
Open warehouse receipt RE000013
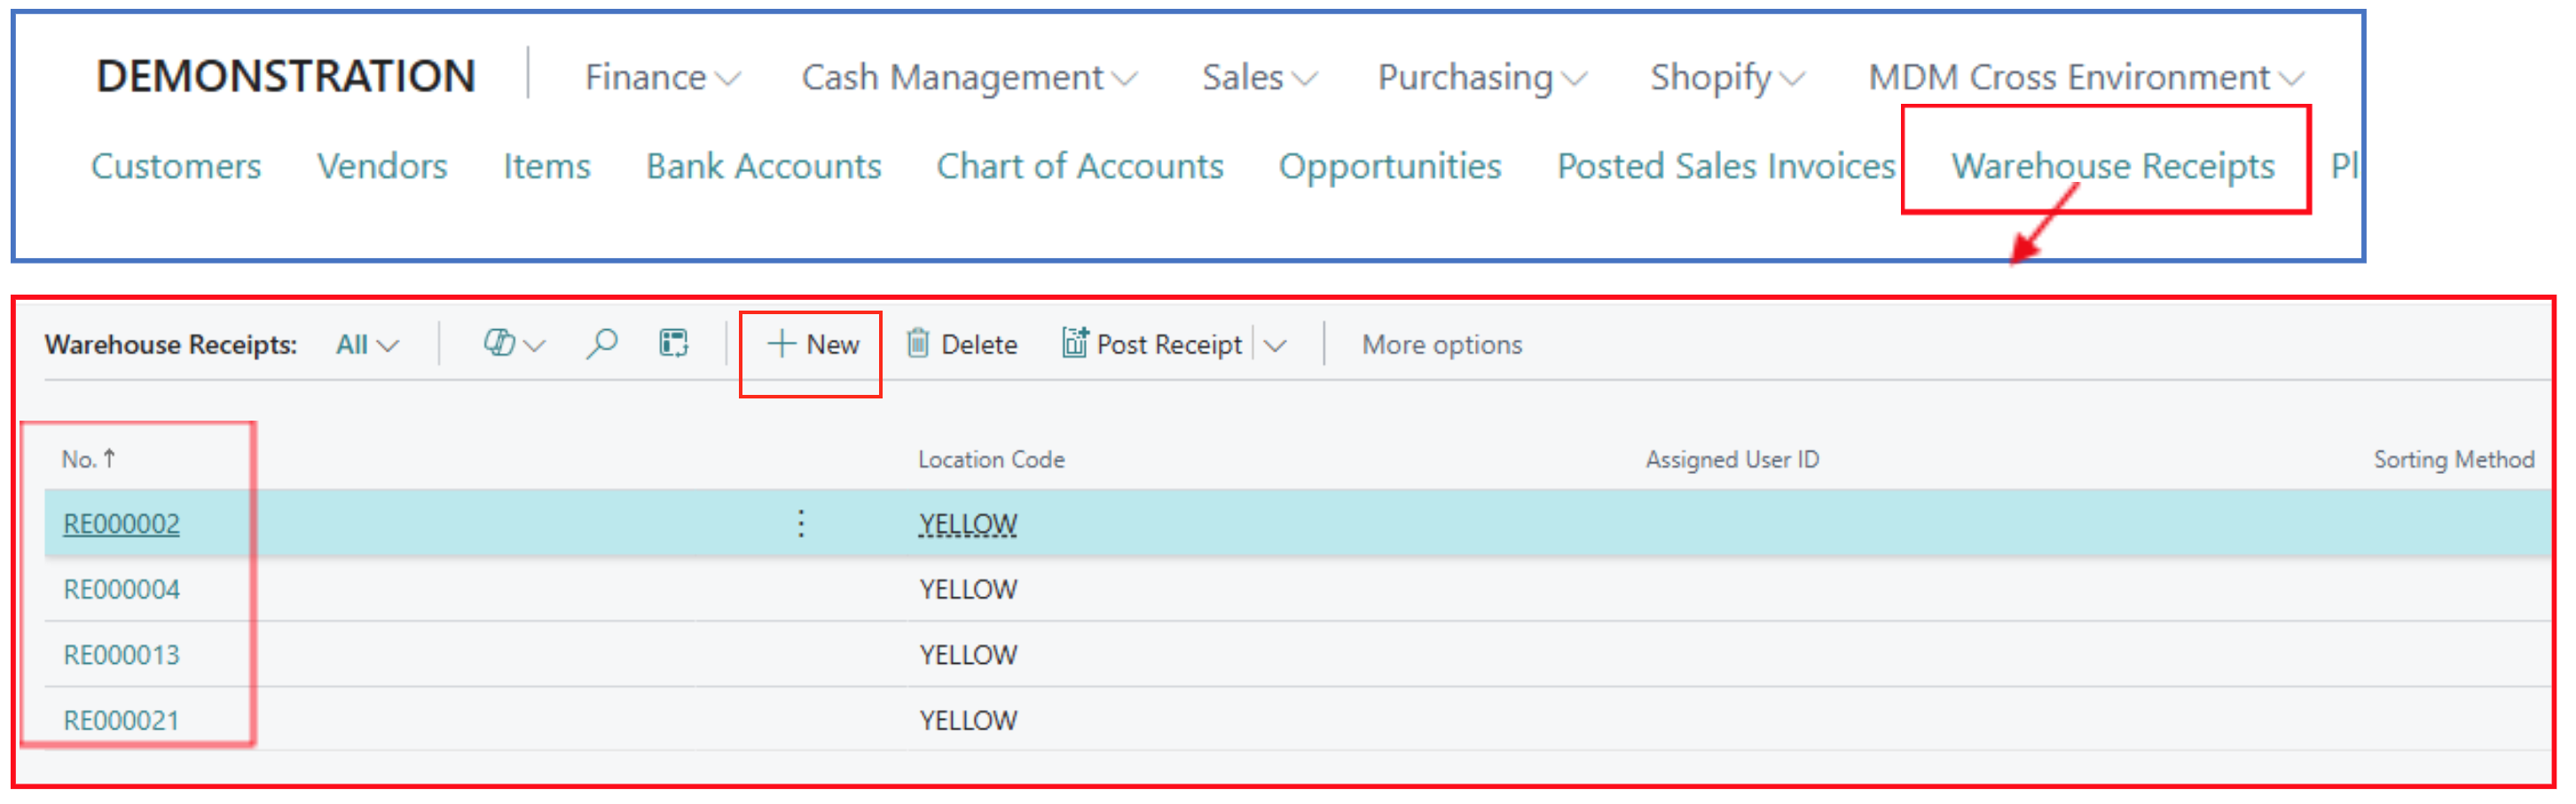point(122,655)
